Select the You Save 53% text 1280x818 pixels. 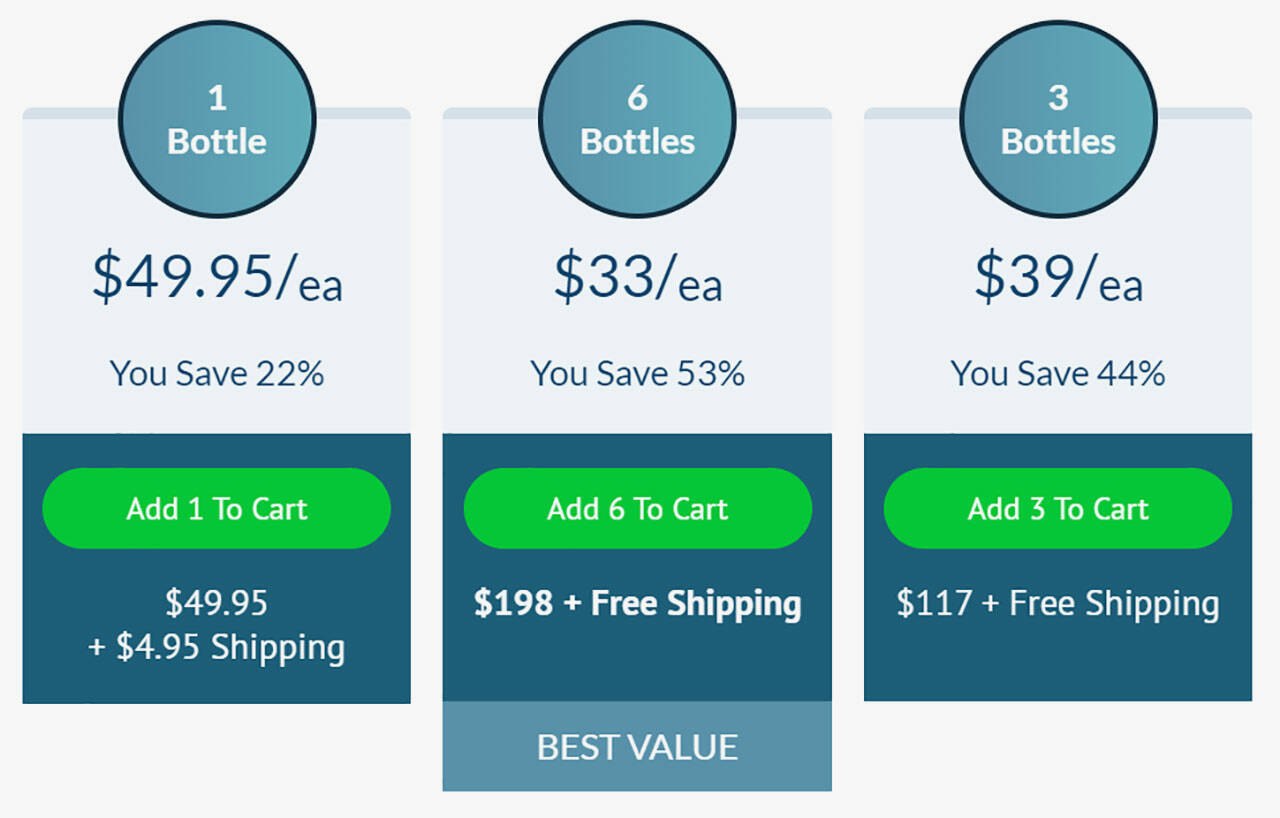(637, 374)
